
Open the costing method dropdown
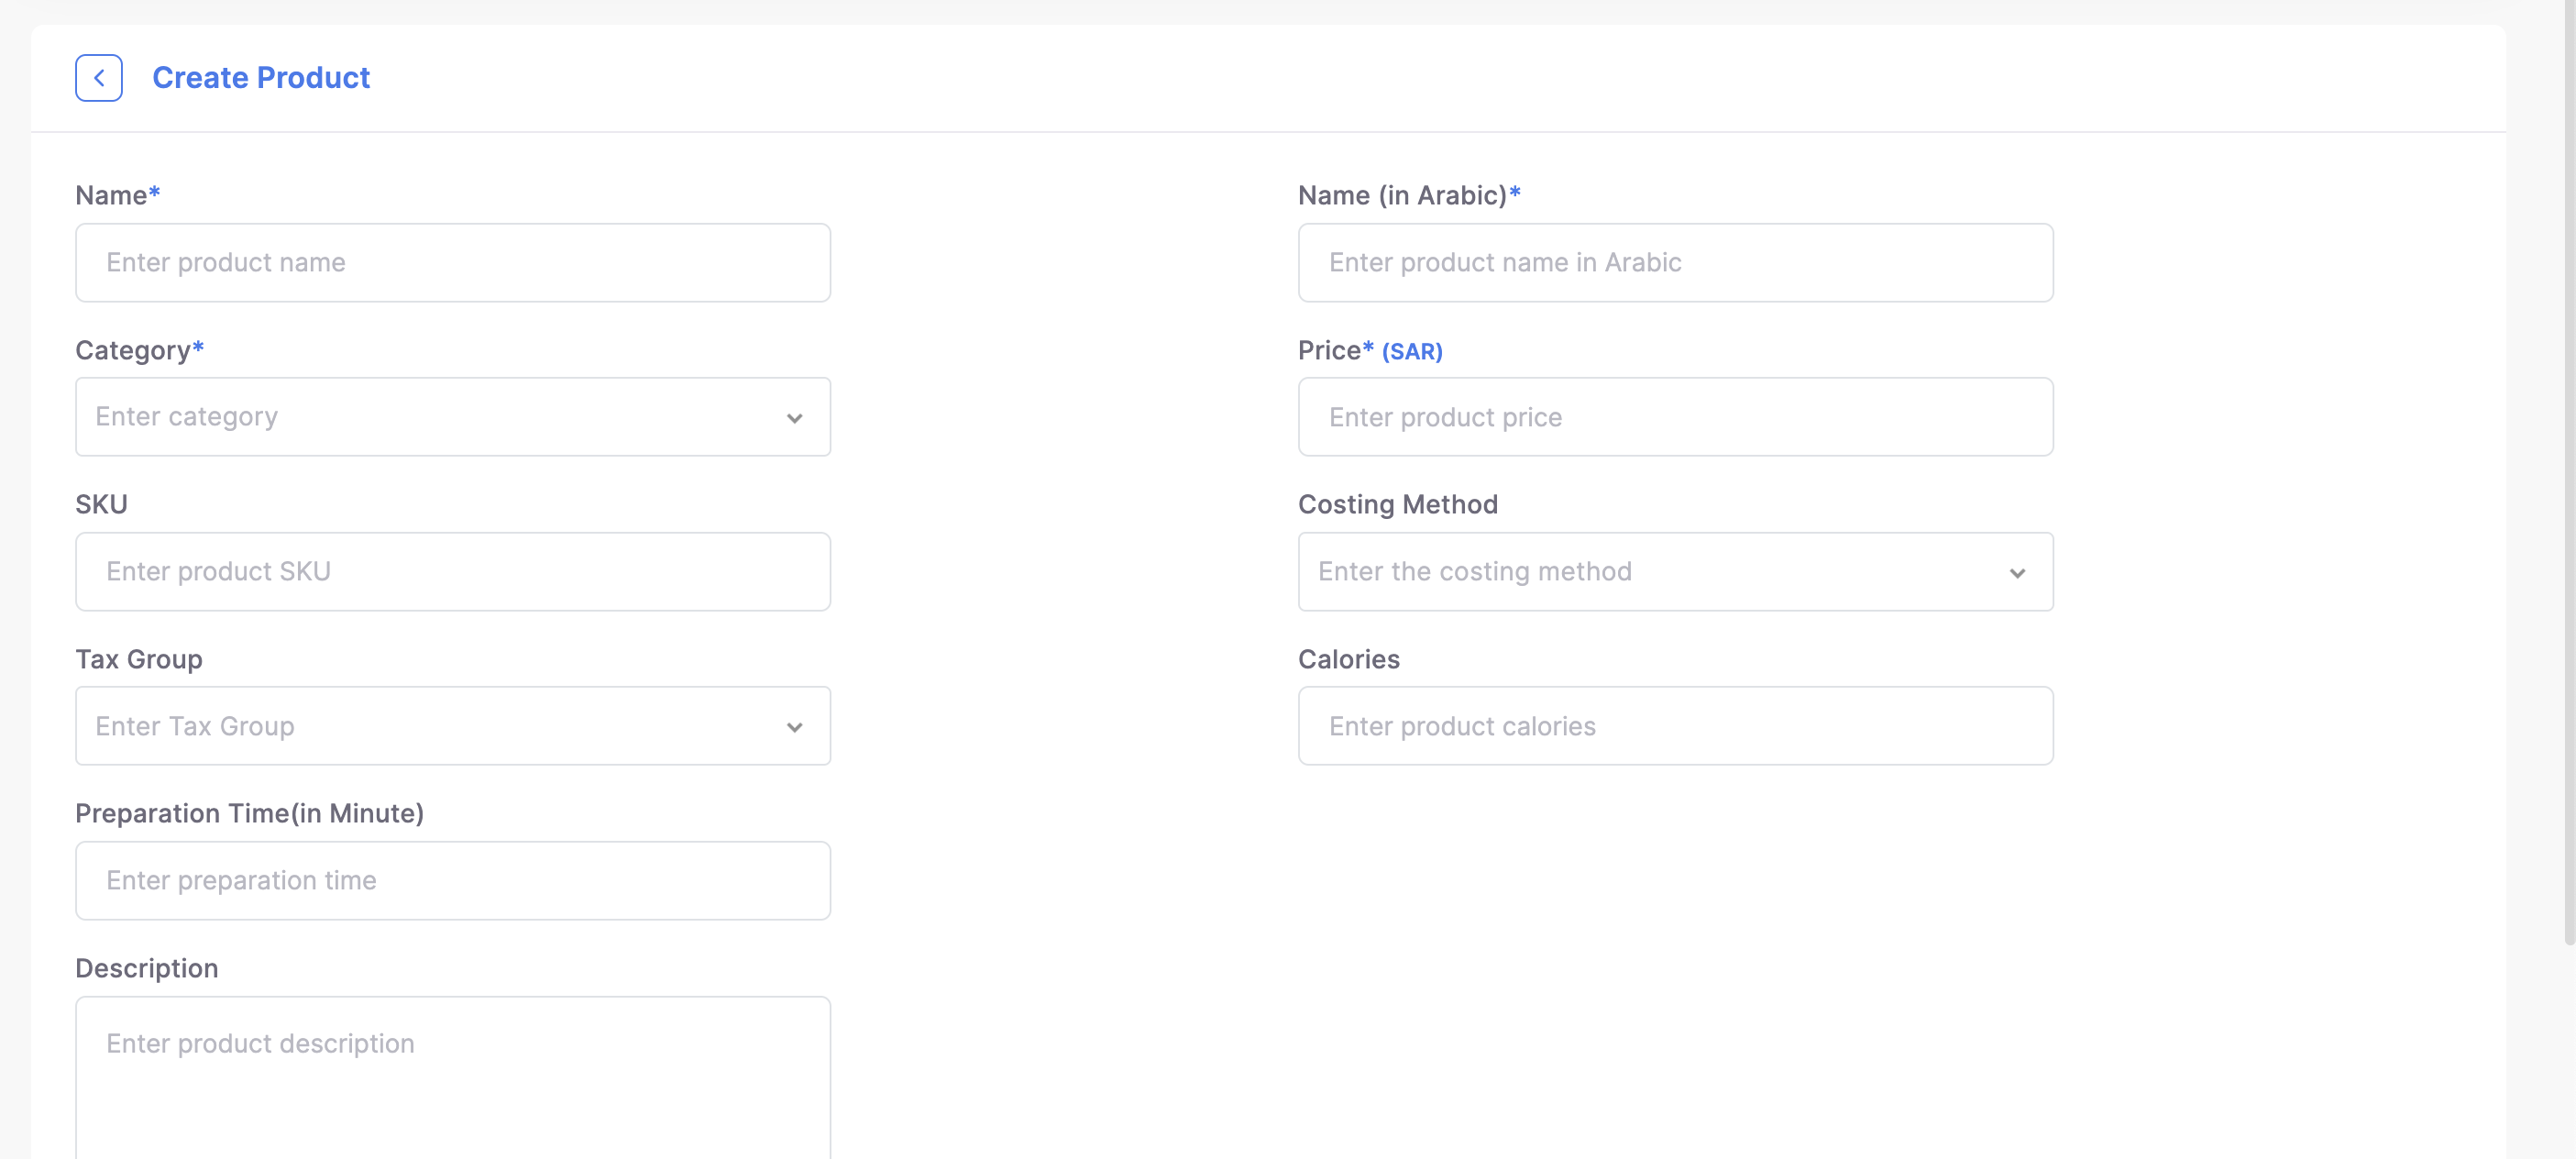coord(1675,572)
